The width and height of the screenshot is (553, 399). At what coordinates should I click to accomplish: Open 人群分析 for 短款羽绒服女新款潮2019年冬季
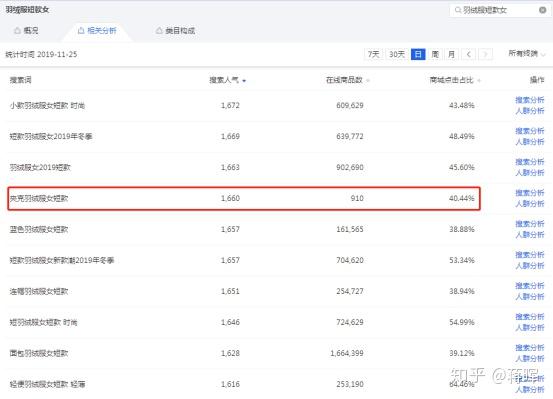tap(529, 266)
